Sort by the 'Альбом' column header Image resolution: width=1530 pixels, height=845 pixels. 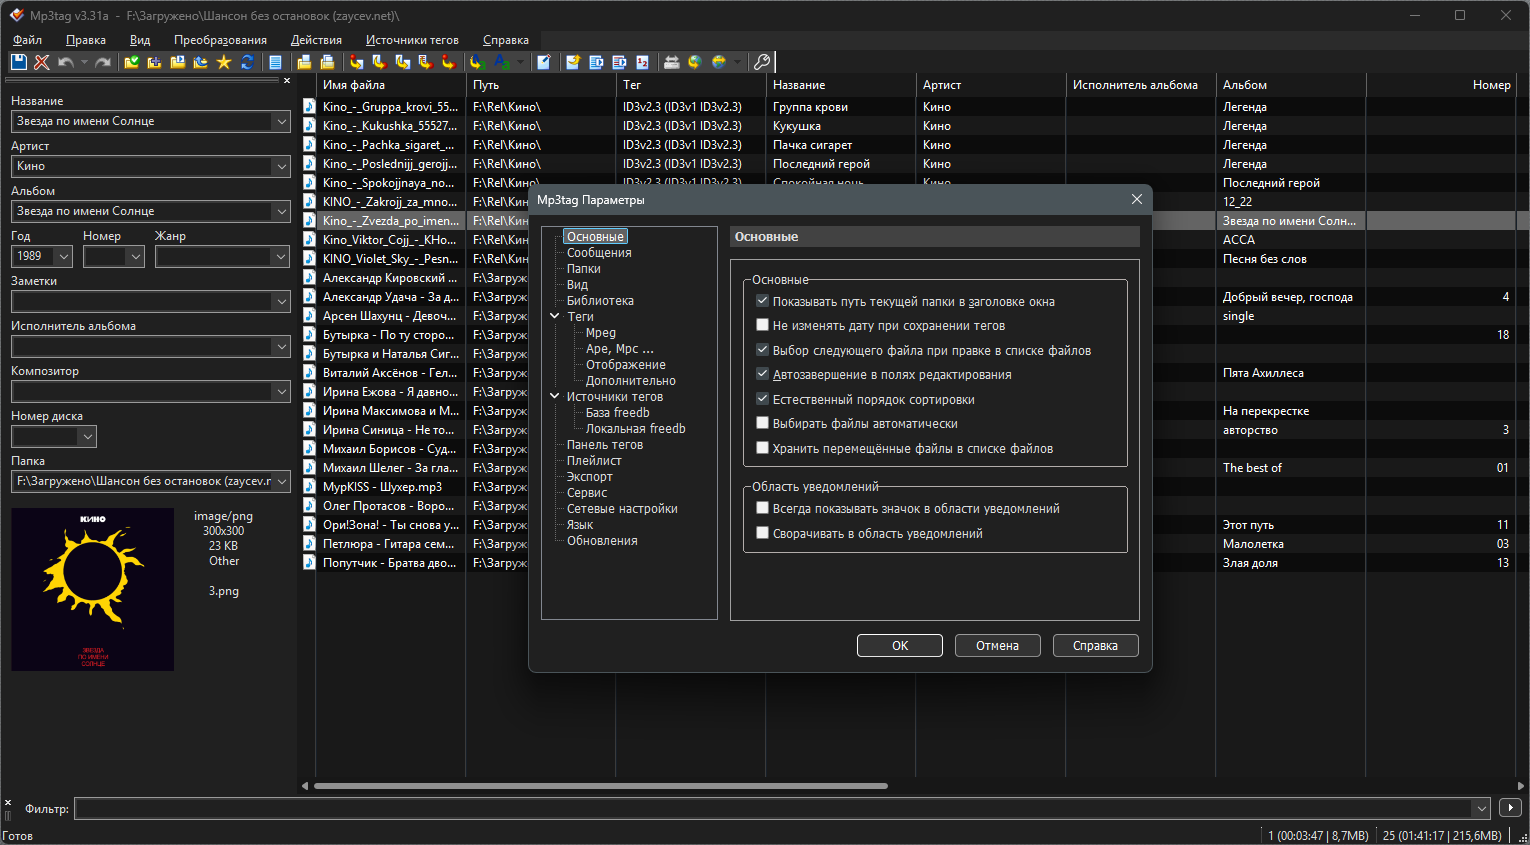point(1290,85)
